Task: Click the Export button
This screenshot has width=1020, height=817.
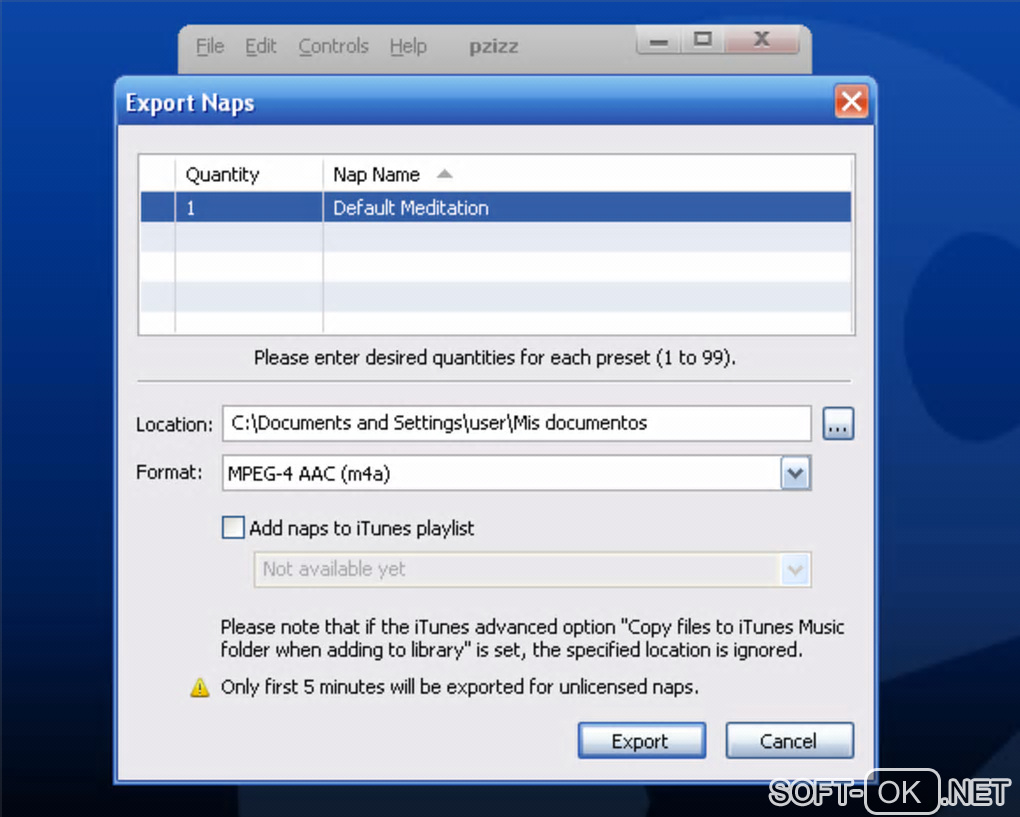Action: click(641, 741)
